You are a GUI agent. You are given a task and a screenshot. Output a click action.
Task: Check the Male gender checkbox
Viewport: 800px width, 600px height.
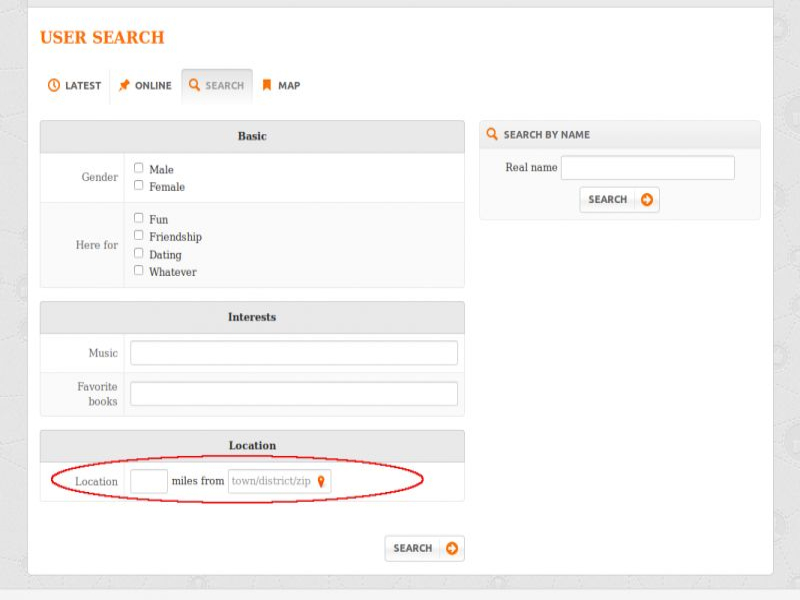click(139, 168)
